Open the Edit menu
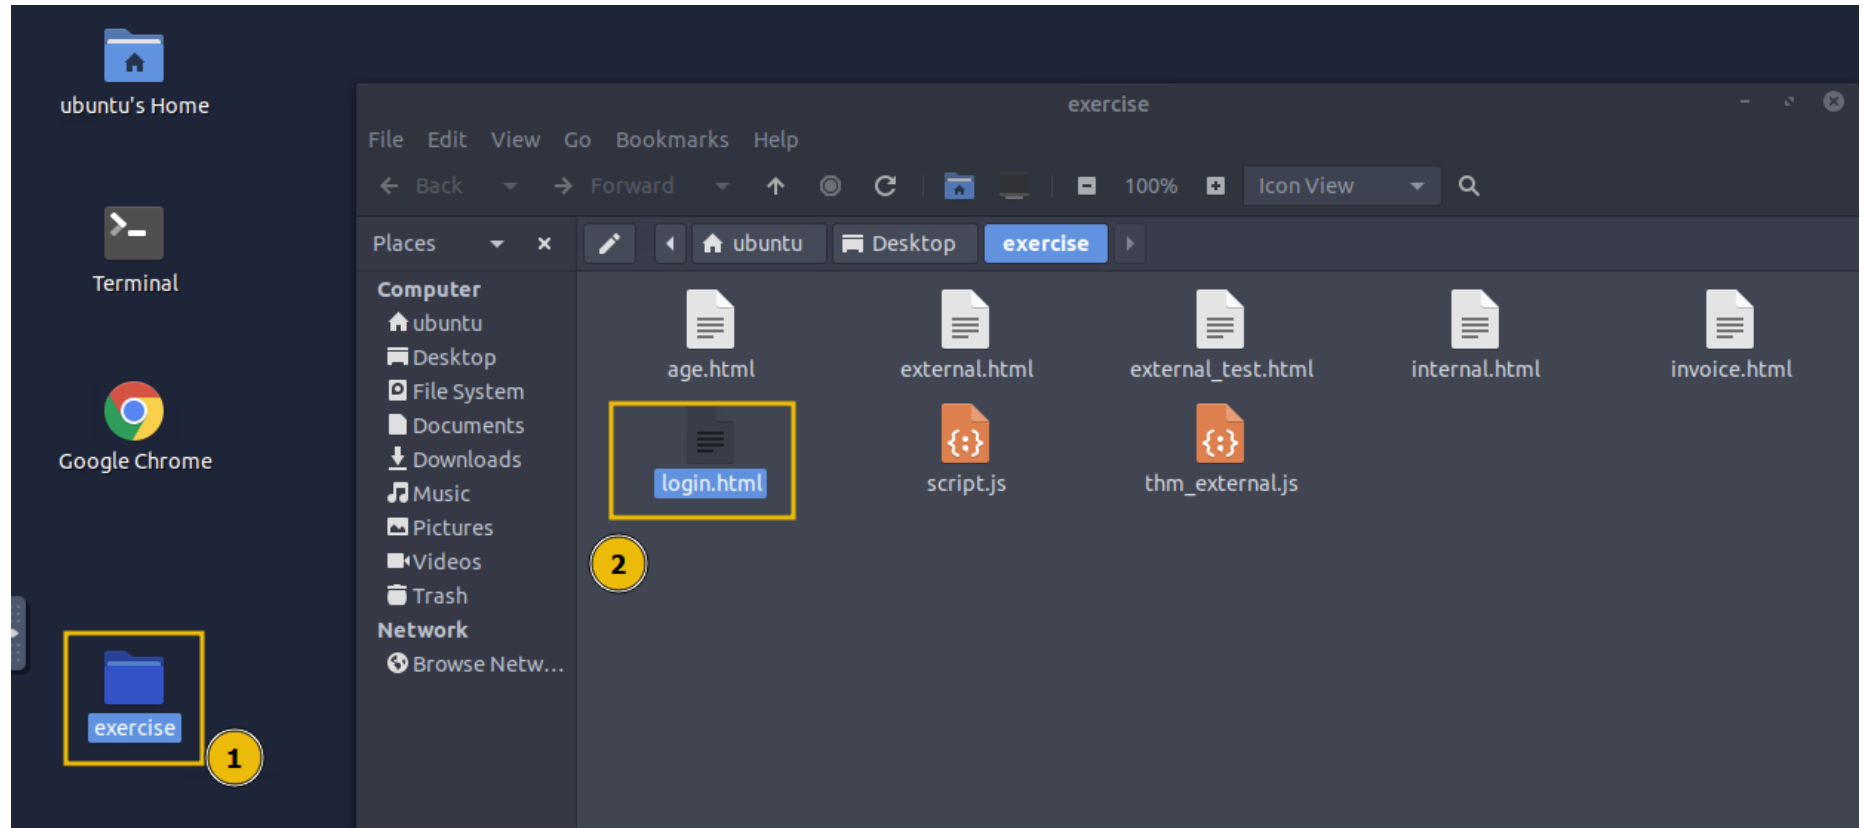 [x=447, y=140]
